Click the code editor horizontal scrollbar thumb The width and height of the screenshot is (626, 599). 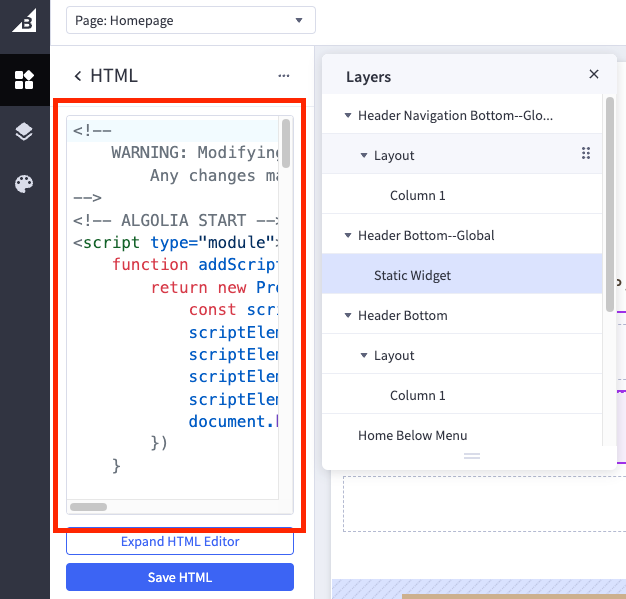tap(88, 507)
